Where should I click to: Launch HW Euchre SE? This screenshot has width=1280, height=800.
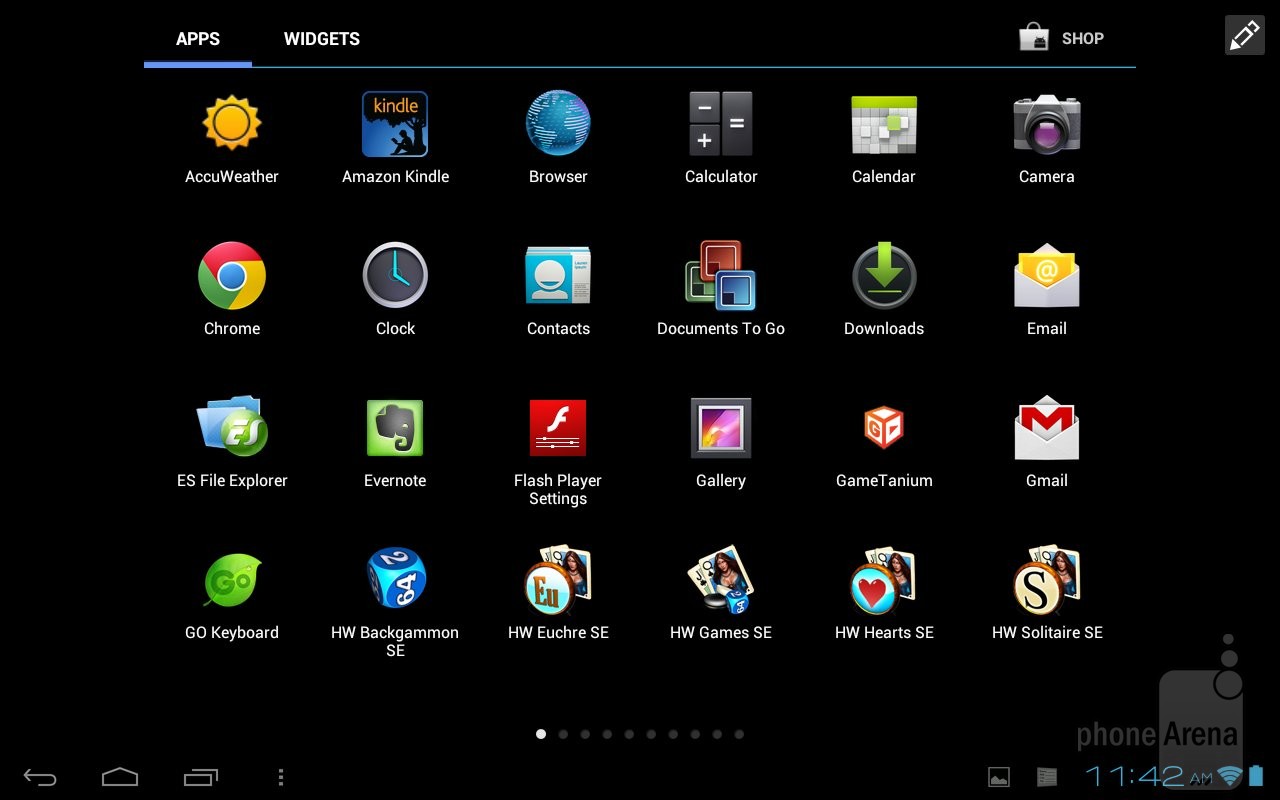pos(558,579)
